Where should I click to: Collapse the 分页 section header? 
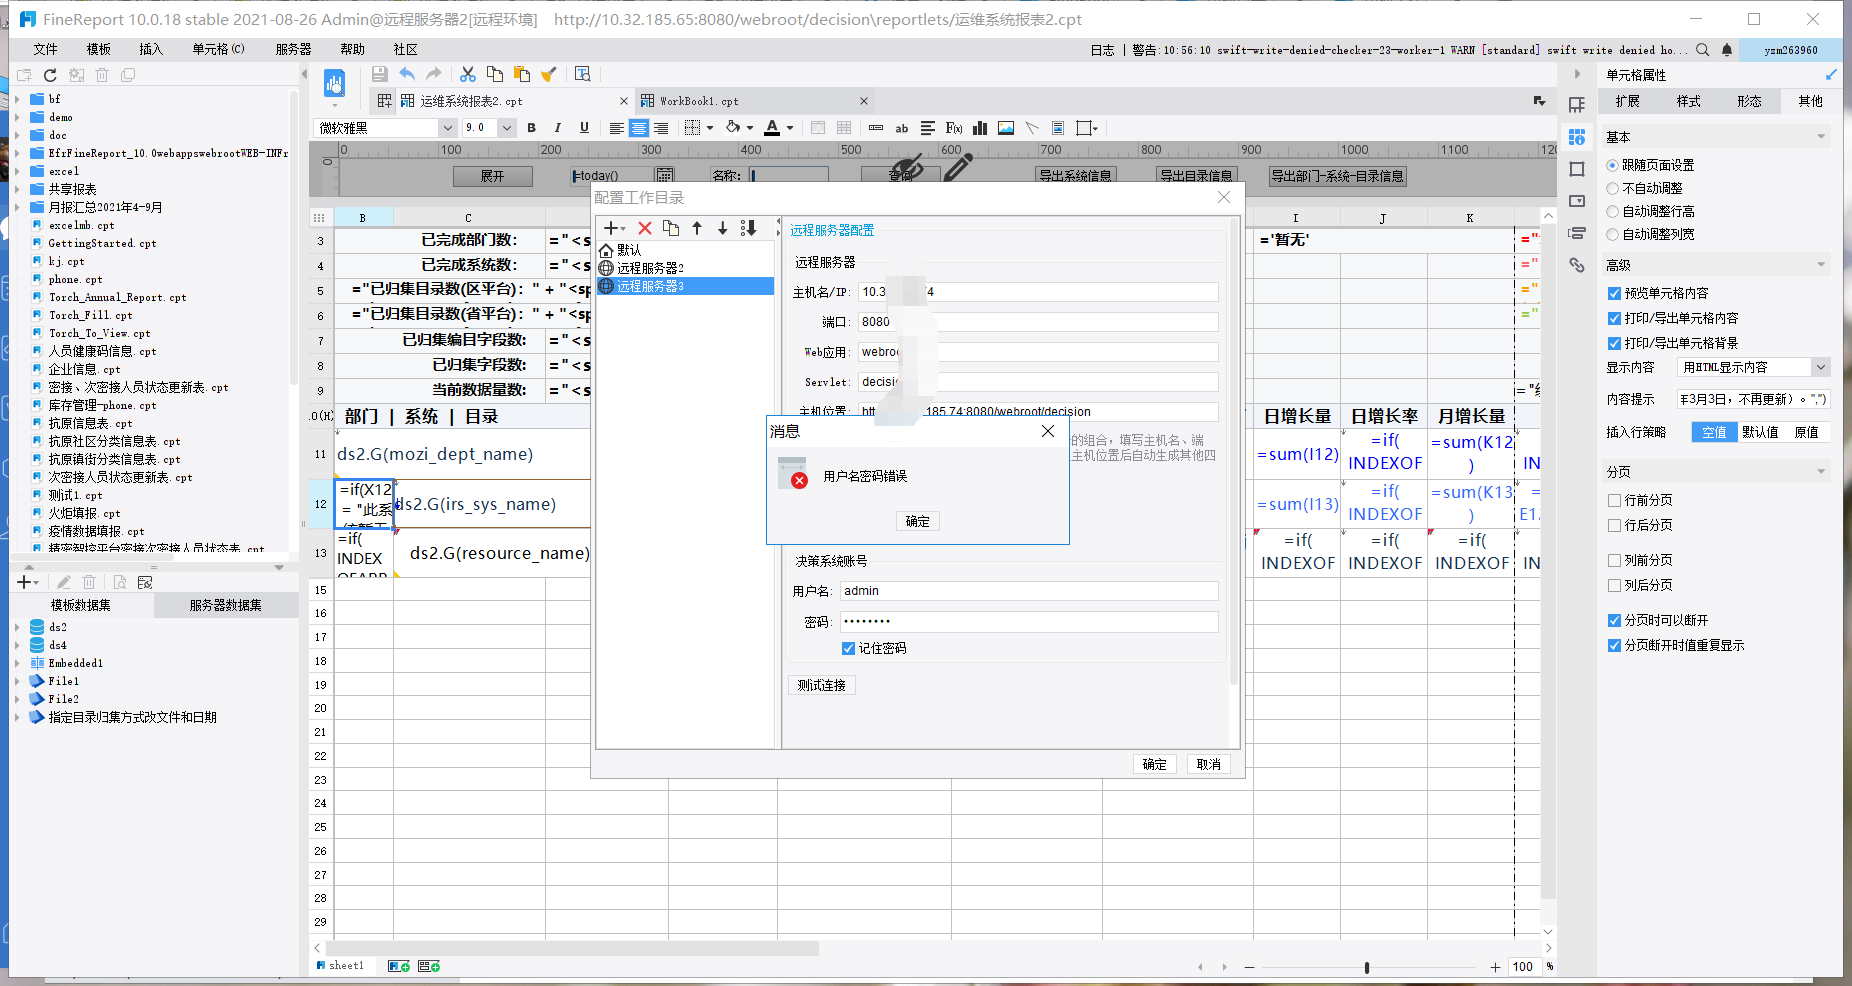[x=1717, y=472]
